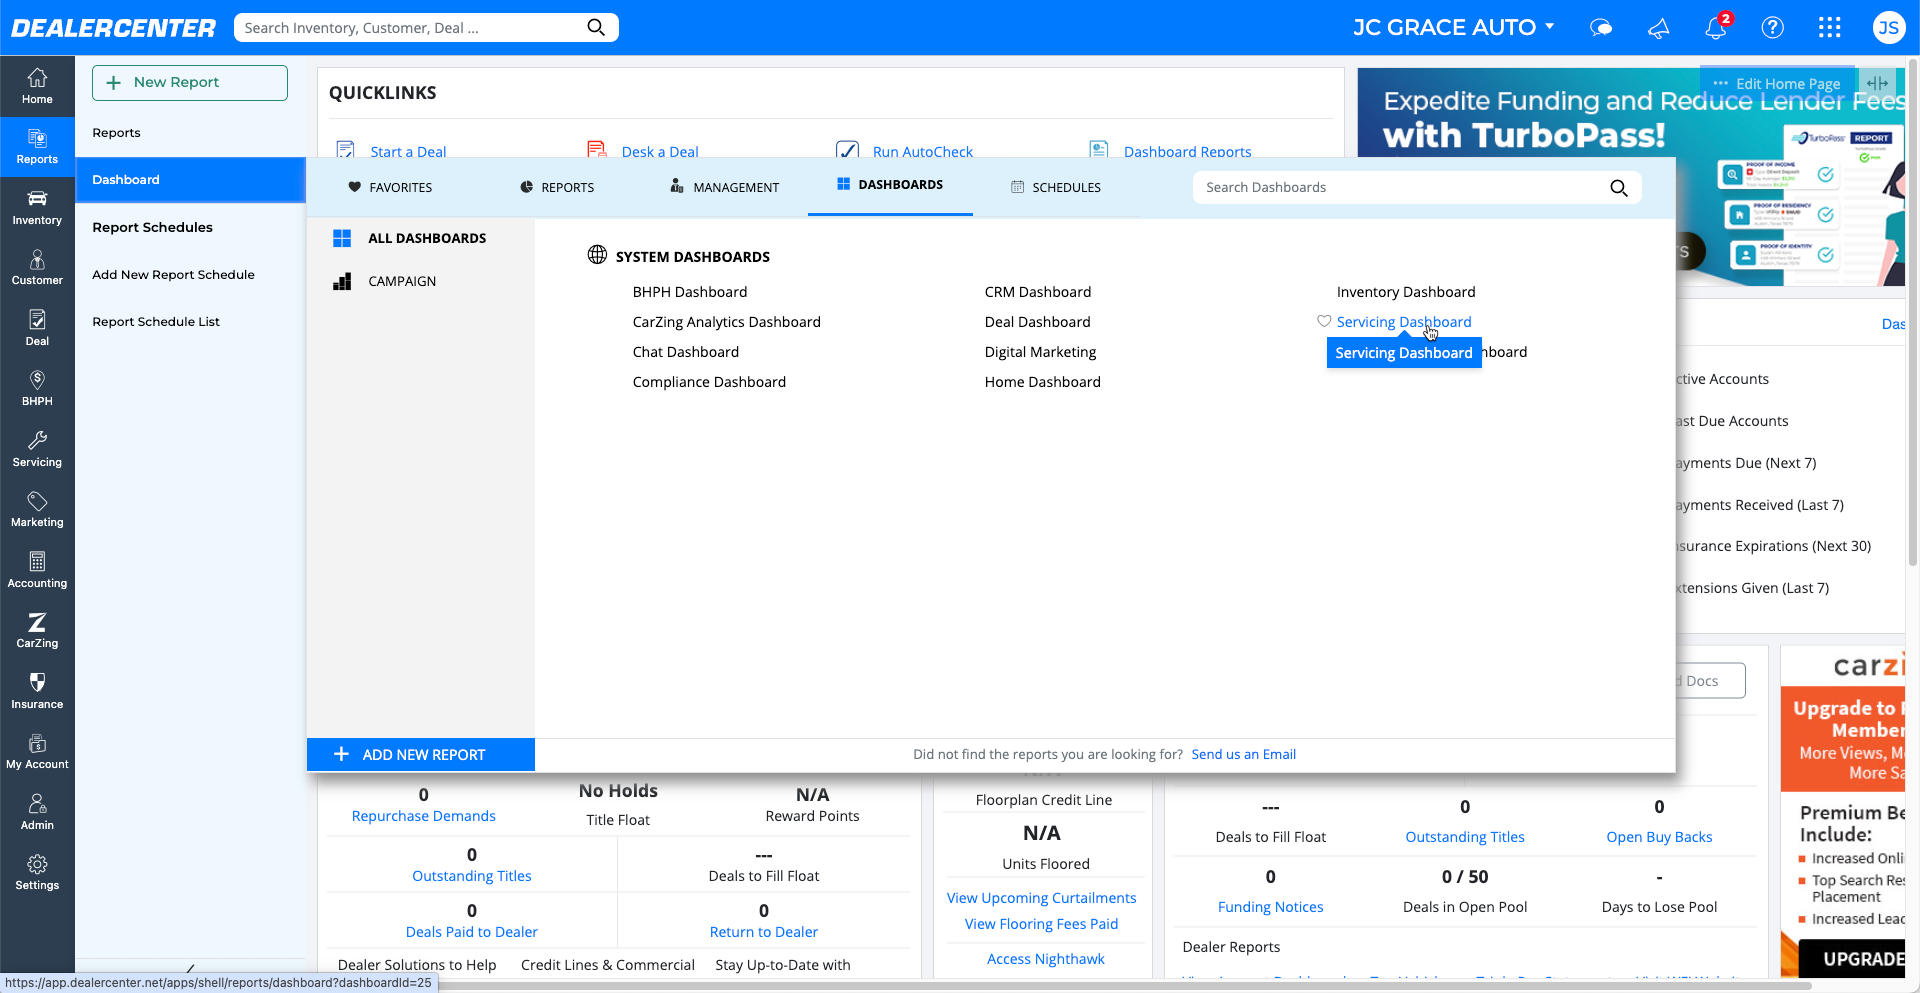Switch to the MANAGEMENT tab
1920x993 pixels.
tap(725, 187)
